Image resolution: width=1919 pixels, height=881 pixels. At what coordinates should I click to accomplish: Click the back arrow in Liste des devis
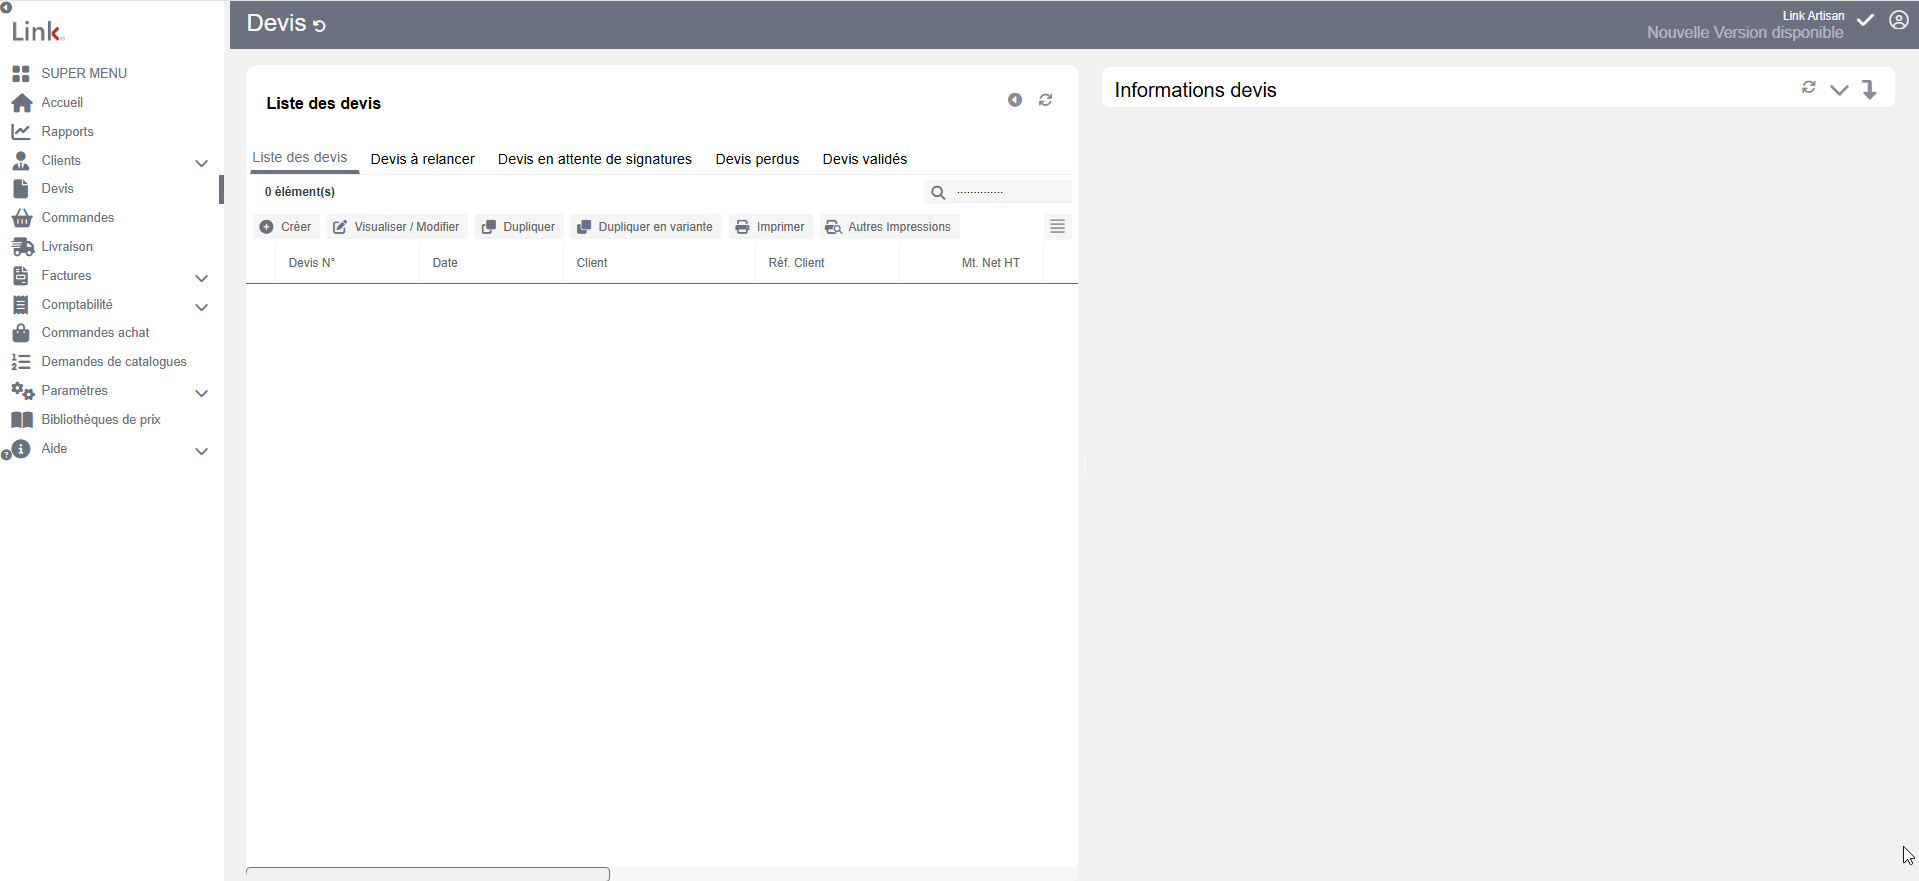[1015, 100]
